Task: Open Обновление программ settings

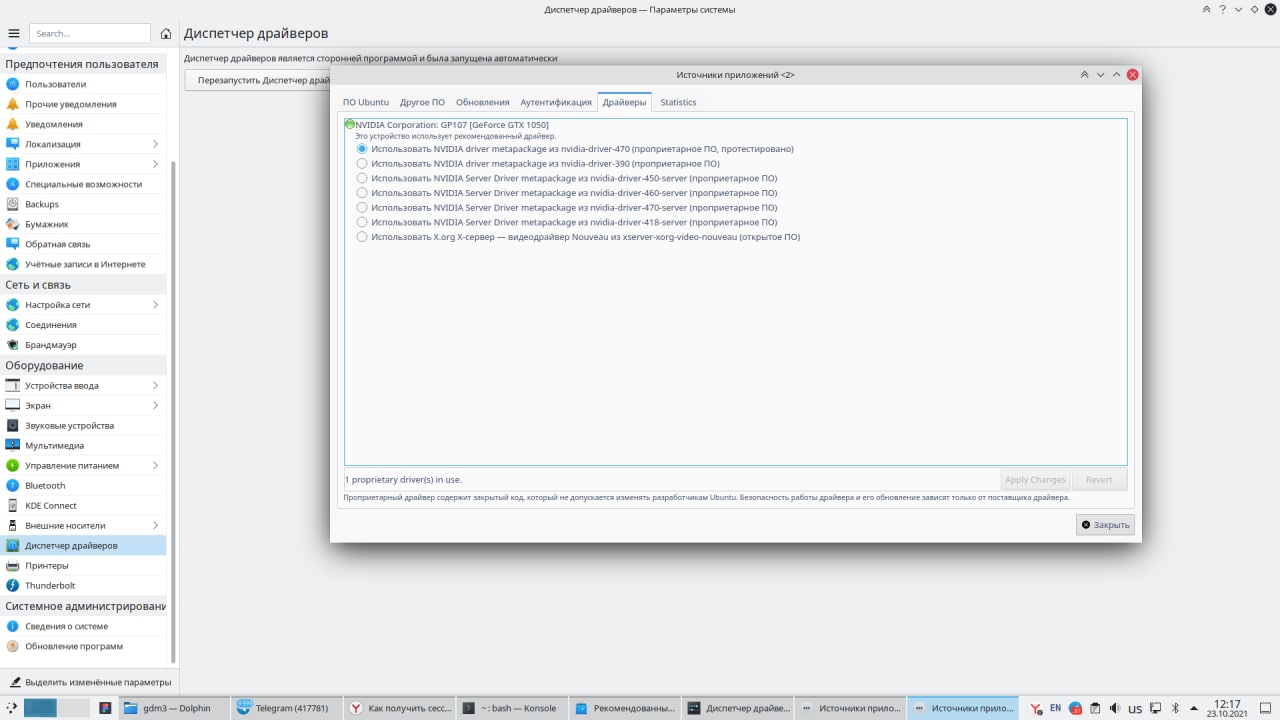Action: click(x=84, y=646)
